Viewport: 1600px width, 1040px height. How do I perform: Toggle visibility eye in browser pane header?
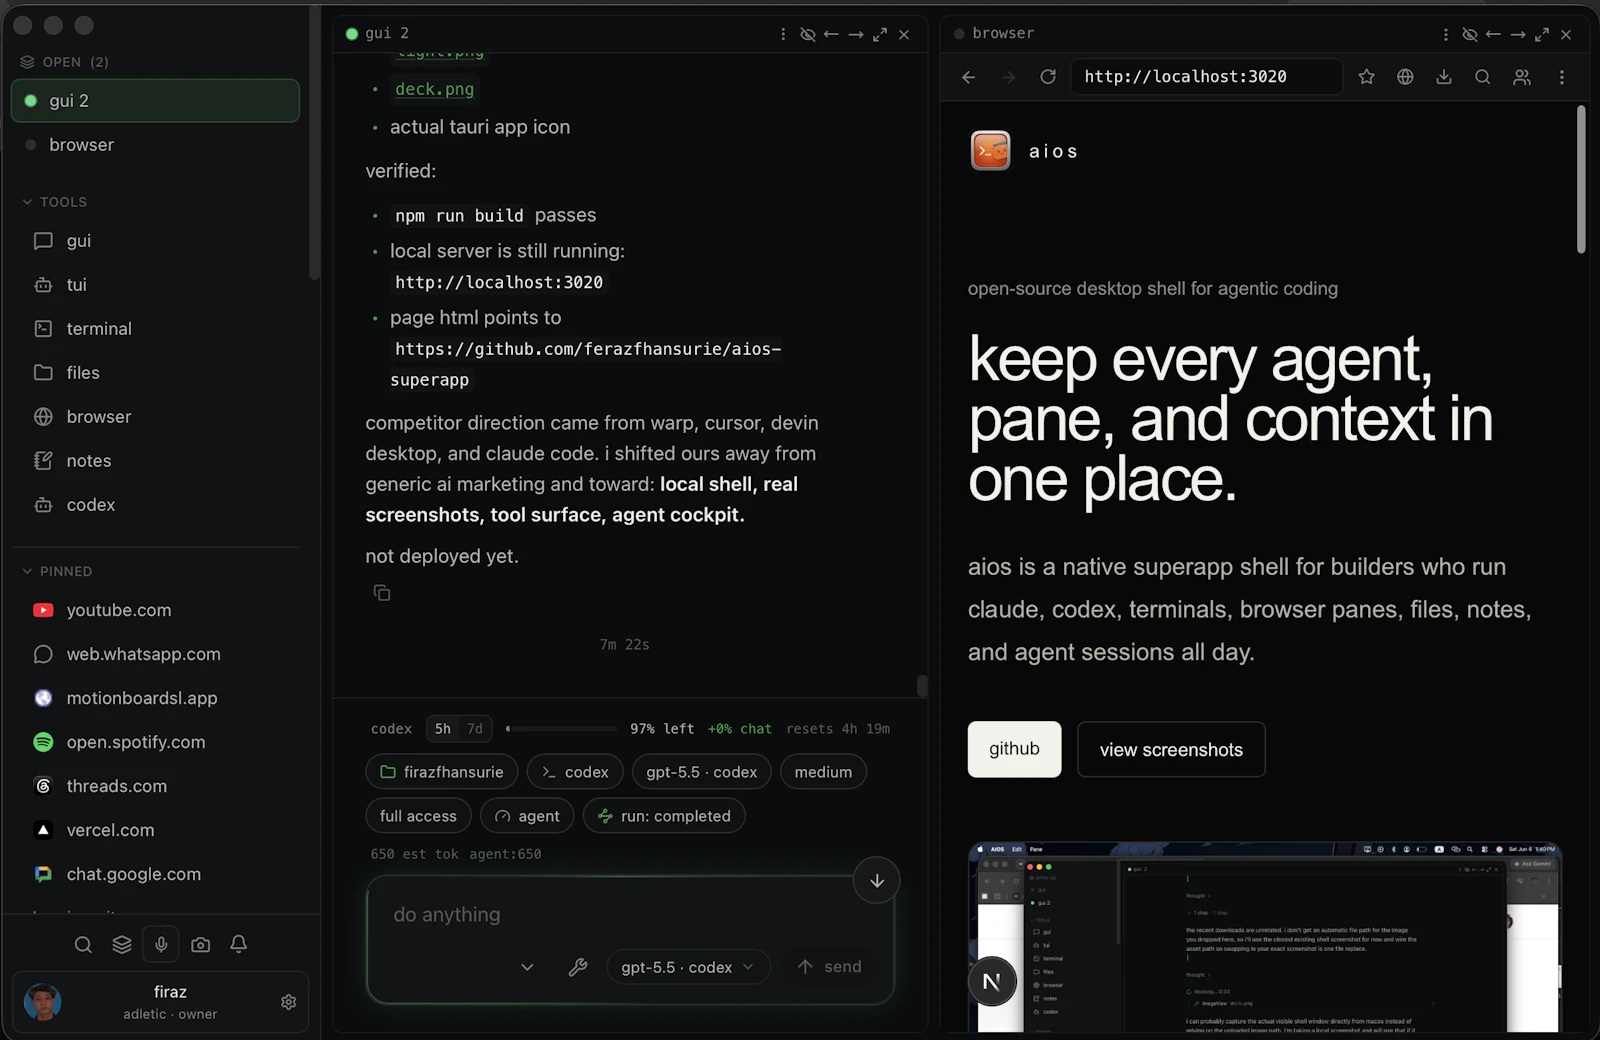1469,34
